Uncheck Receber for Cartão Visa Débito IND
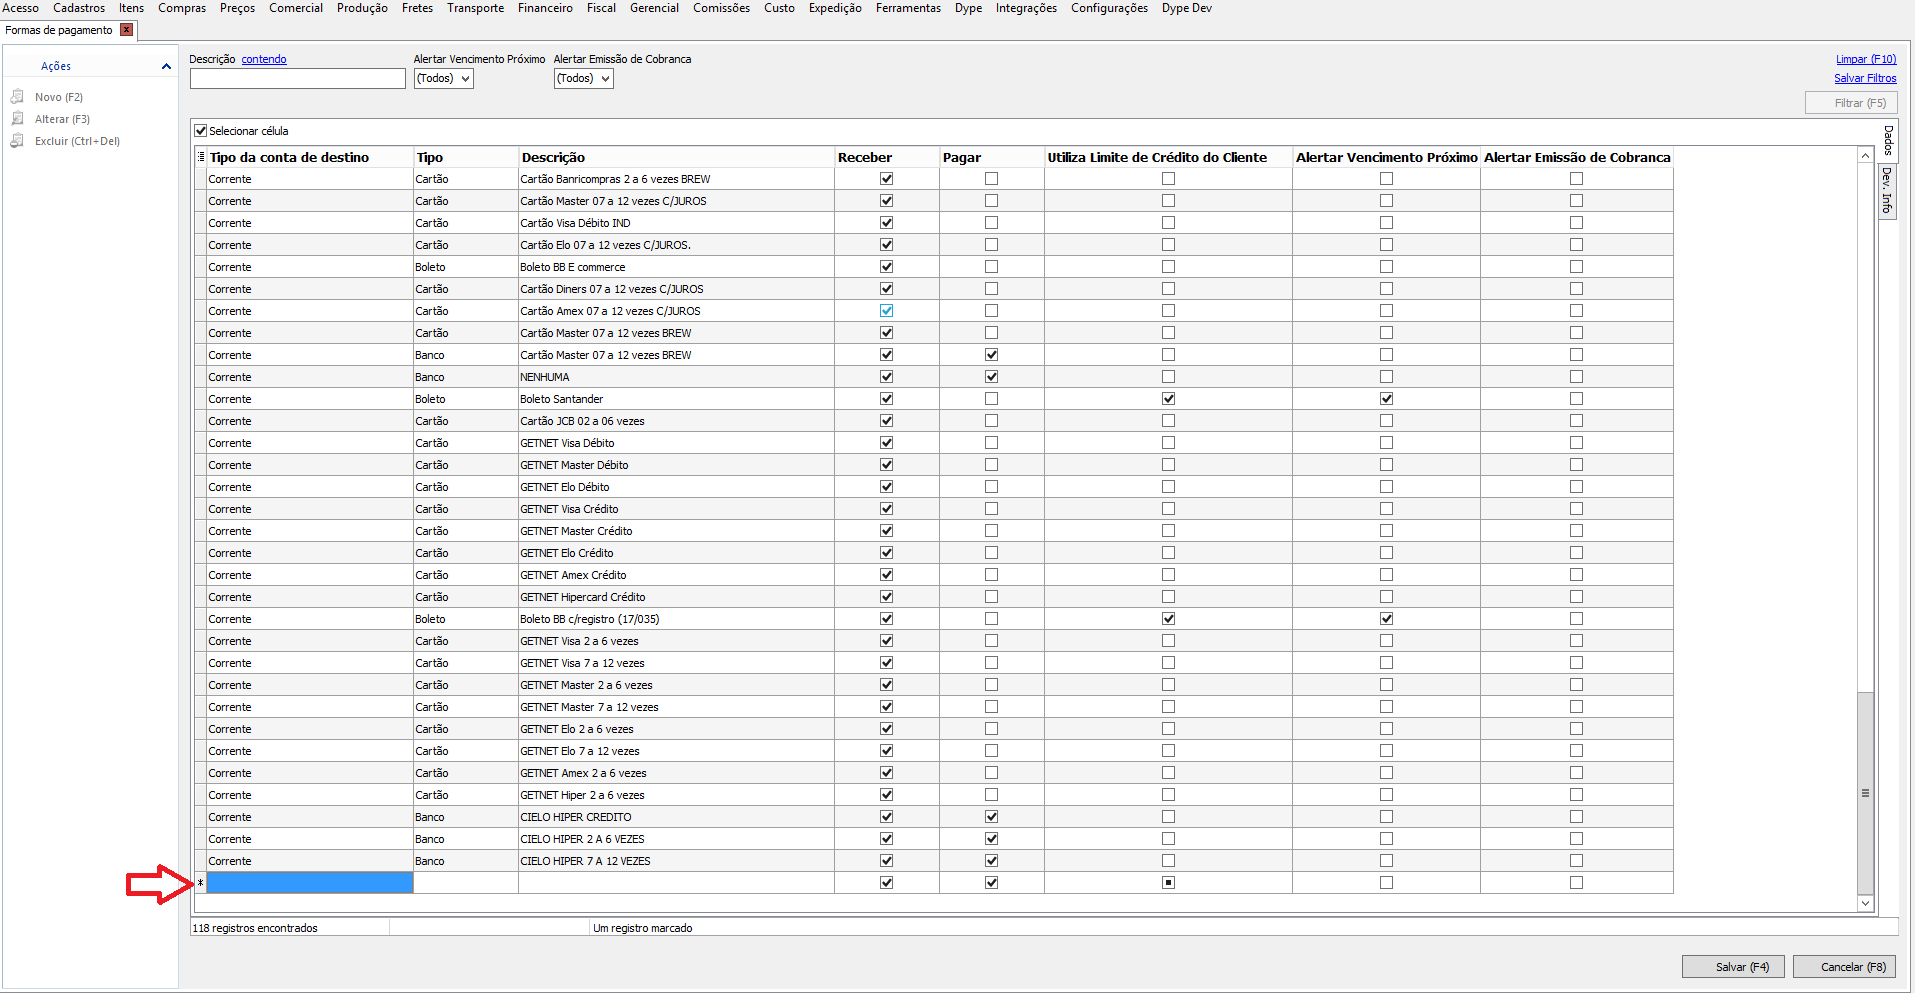 point(886,223)
